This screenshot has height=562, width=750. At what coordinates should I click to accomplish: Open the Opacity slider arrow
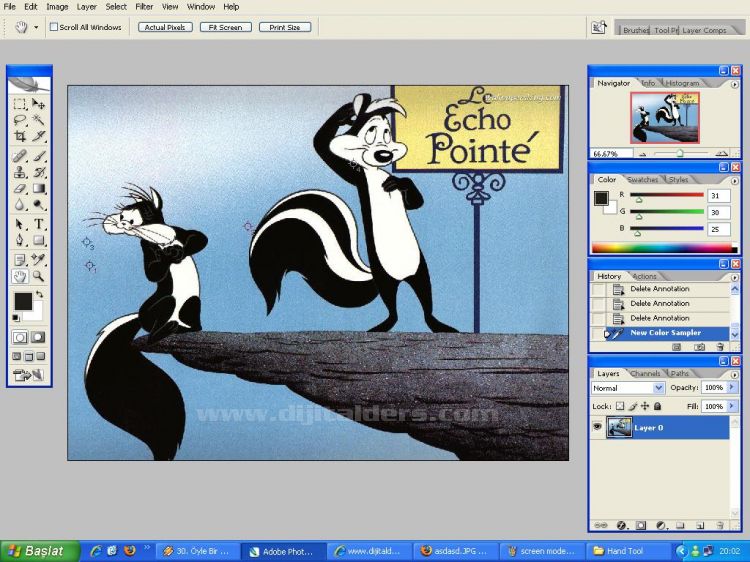[x=732, y=387]
